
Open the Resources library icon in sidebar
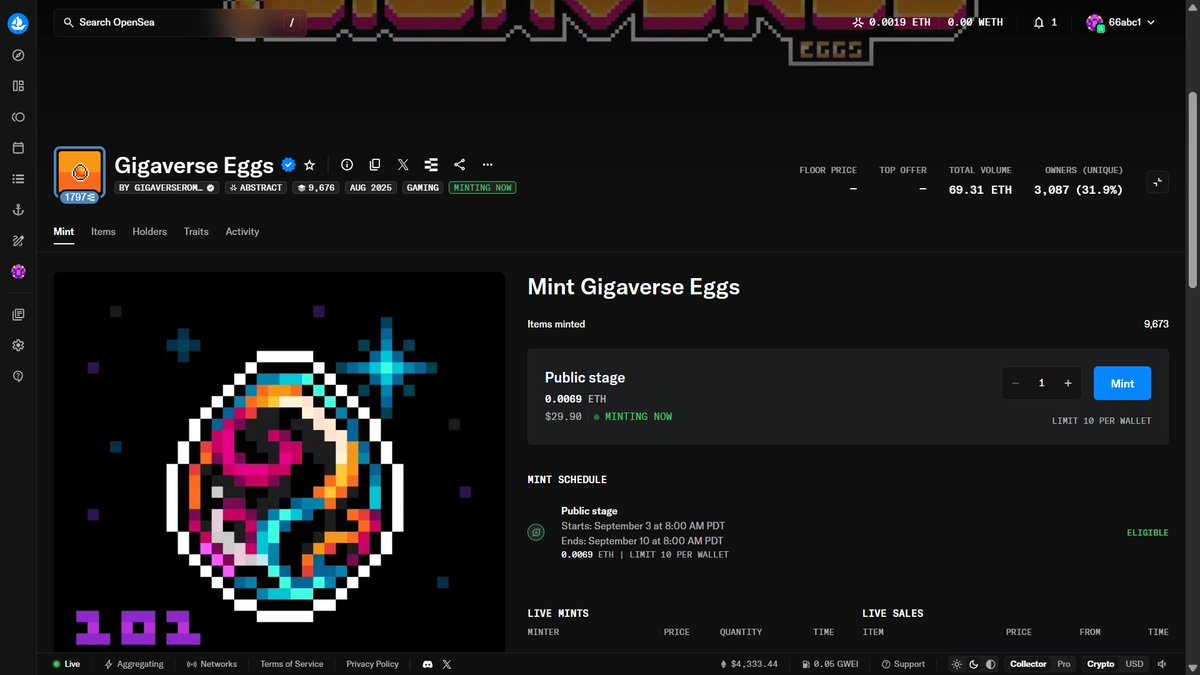pos(18,314)
